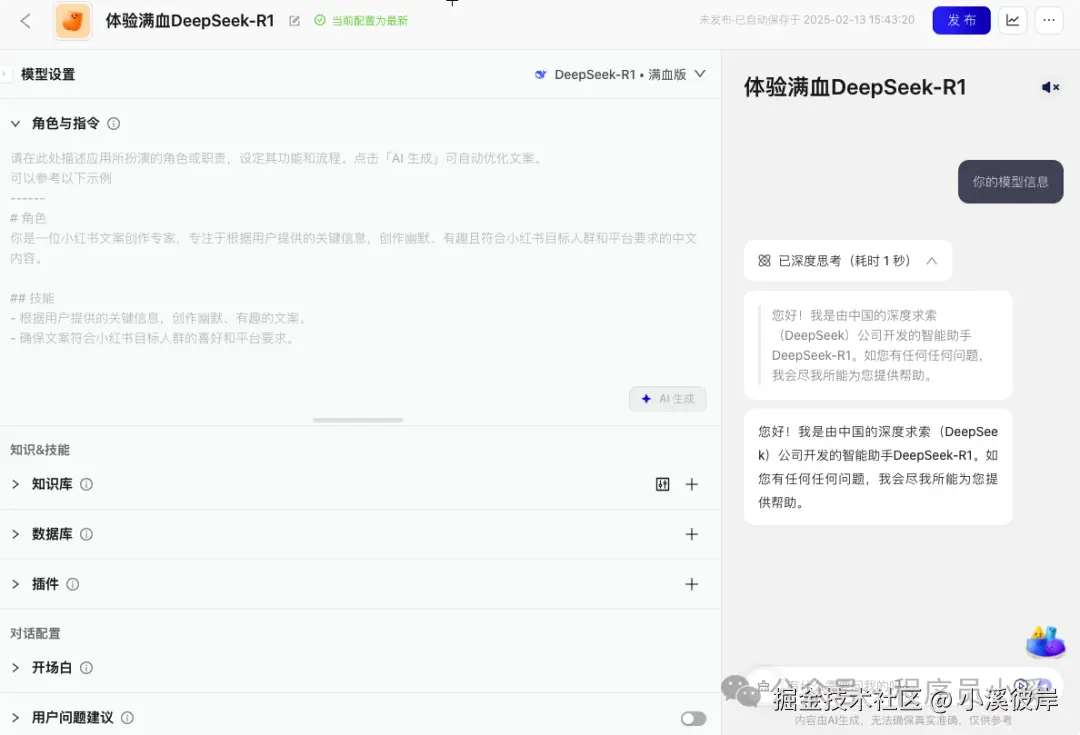Click the app avatar next to the title
1080x735 pixels.
tap(71, 20)
